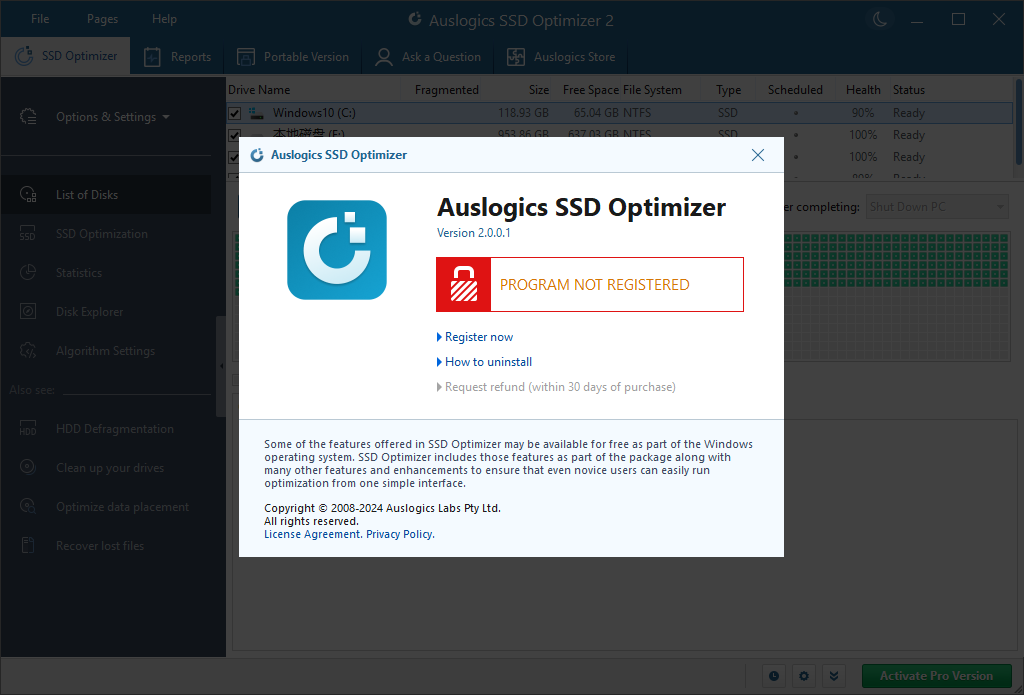Click the Disk Explorer sidebar icon
The height and width of the screenshot is (695, 1024).
[x=28, y=312]
